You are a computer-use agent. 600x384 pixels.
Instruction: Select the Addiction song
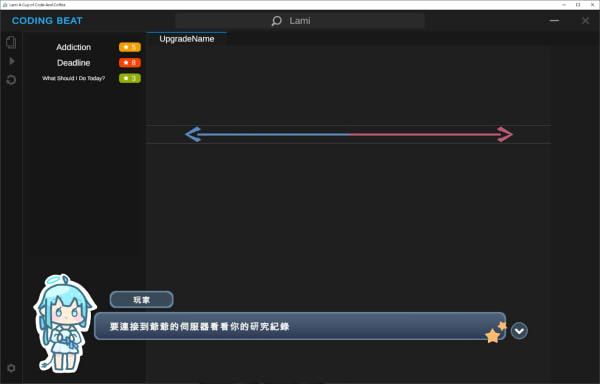73,47
